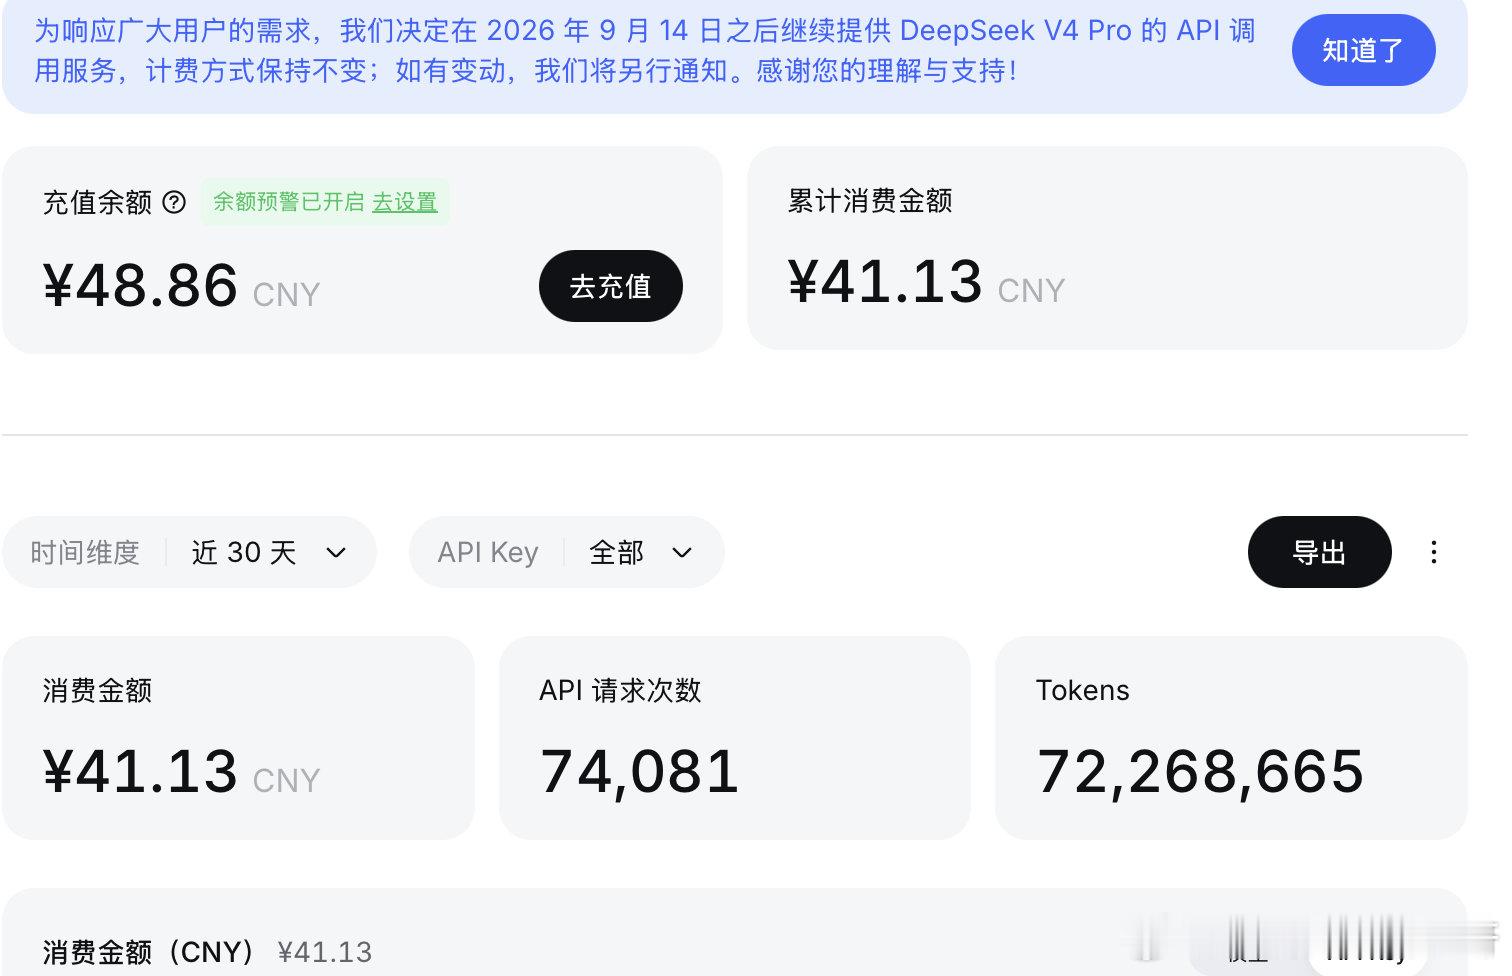Viewport: 1512px width, 976px height.
Task: Click the 余额预警已开启 status label
Action: (288, 202)
